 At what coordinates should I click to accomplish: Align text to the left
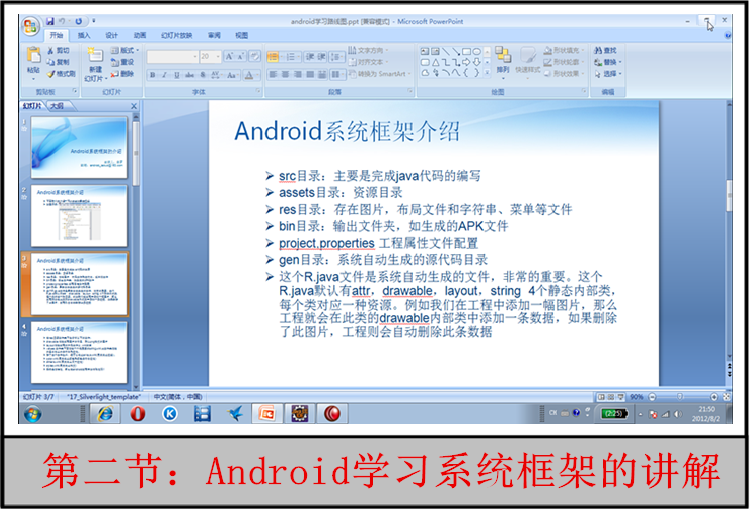pos(273,74)
